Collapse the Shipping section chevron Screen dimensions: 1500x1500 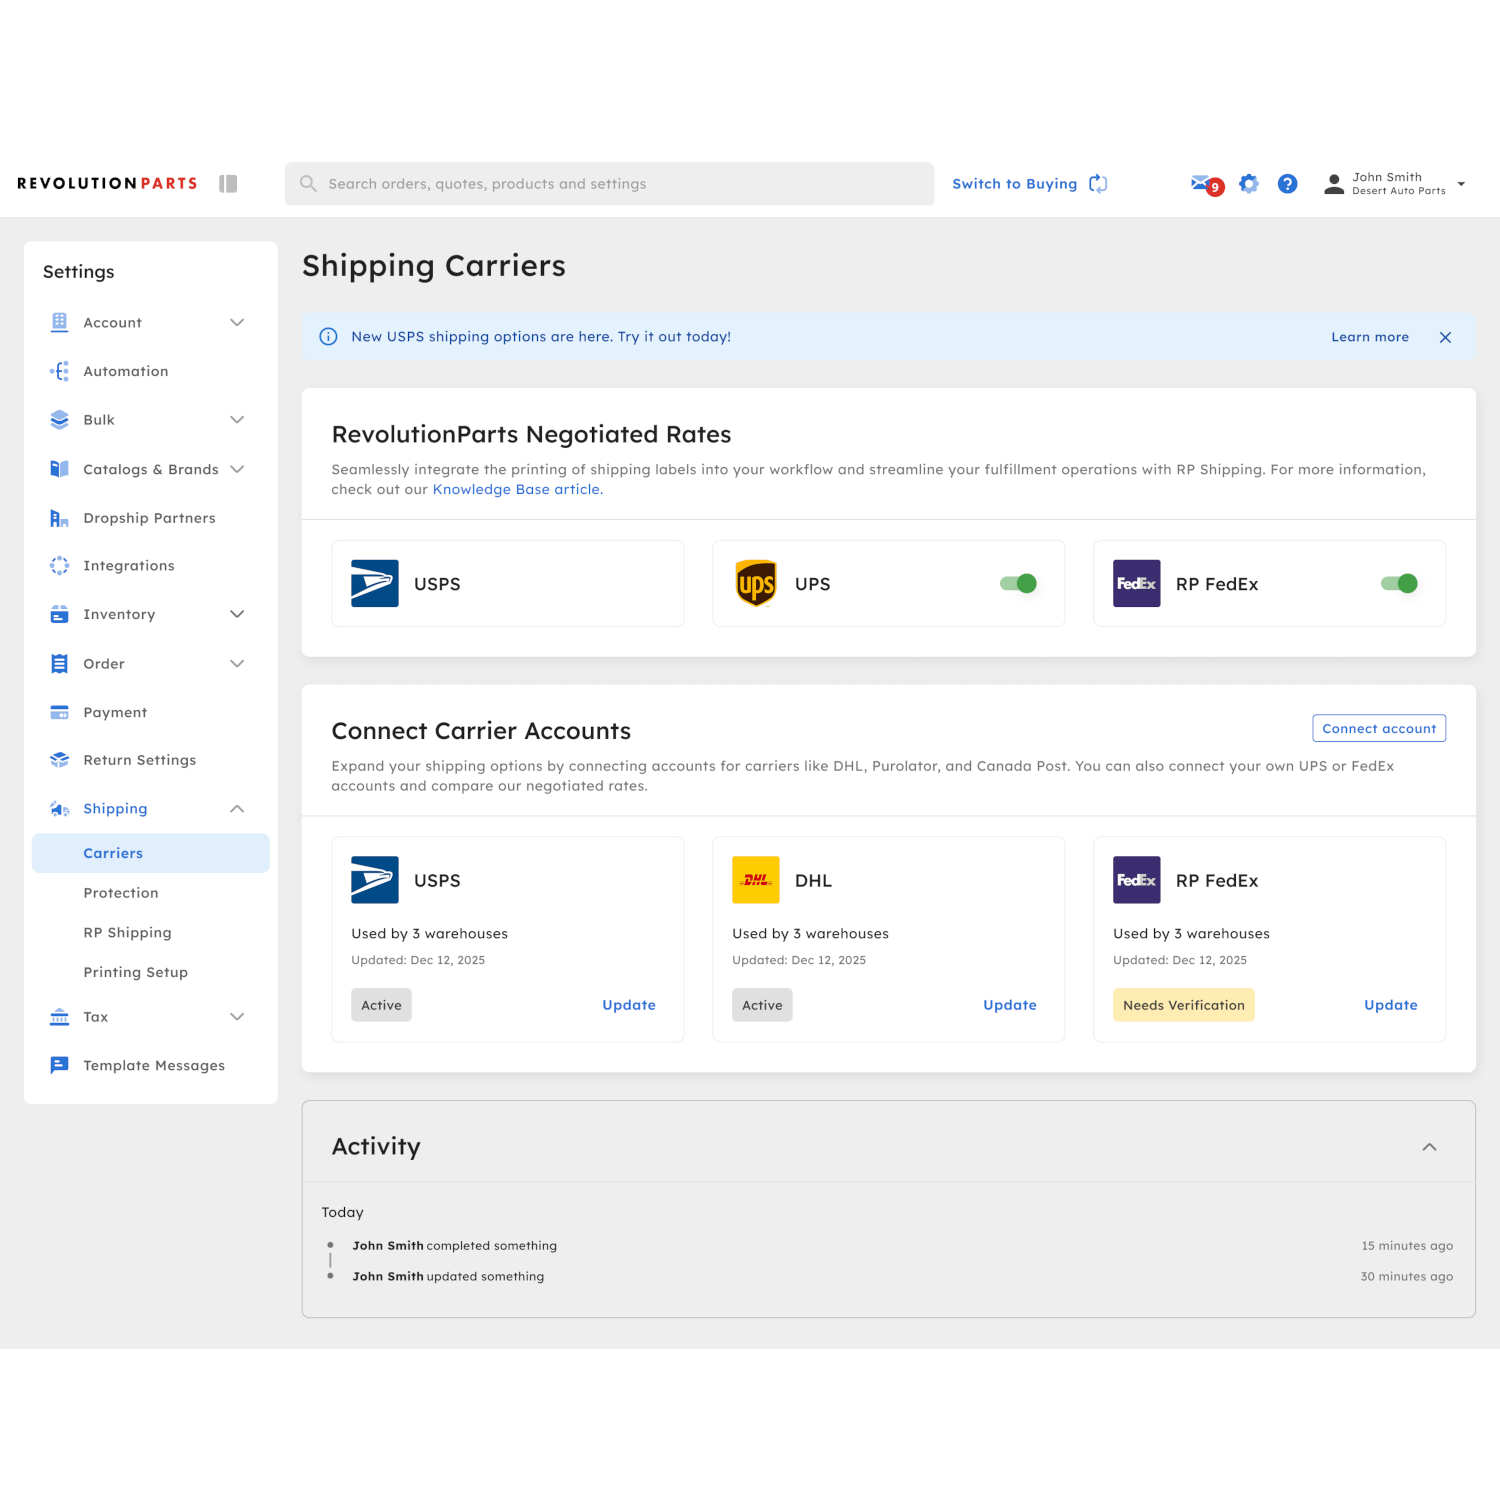click(237, 809)
